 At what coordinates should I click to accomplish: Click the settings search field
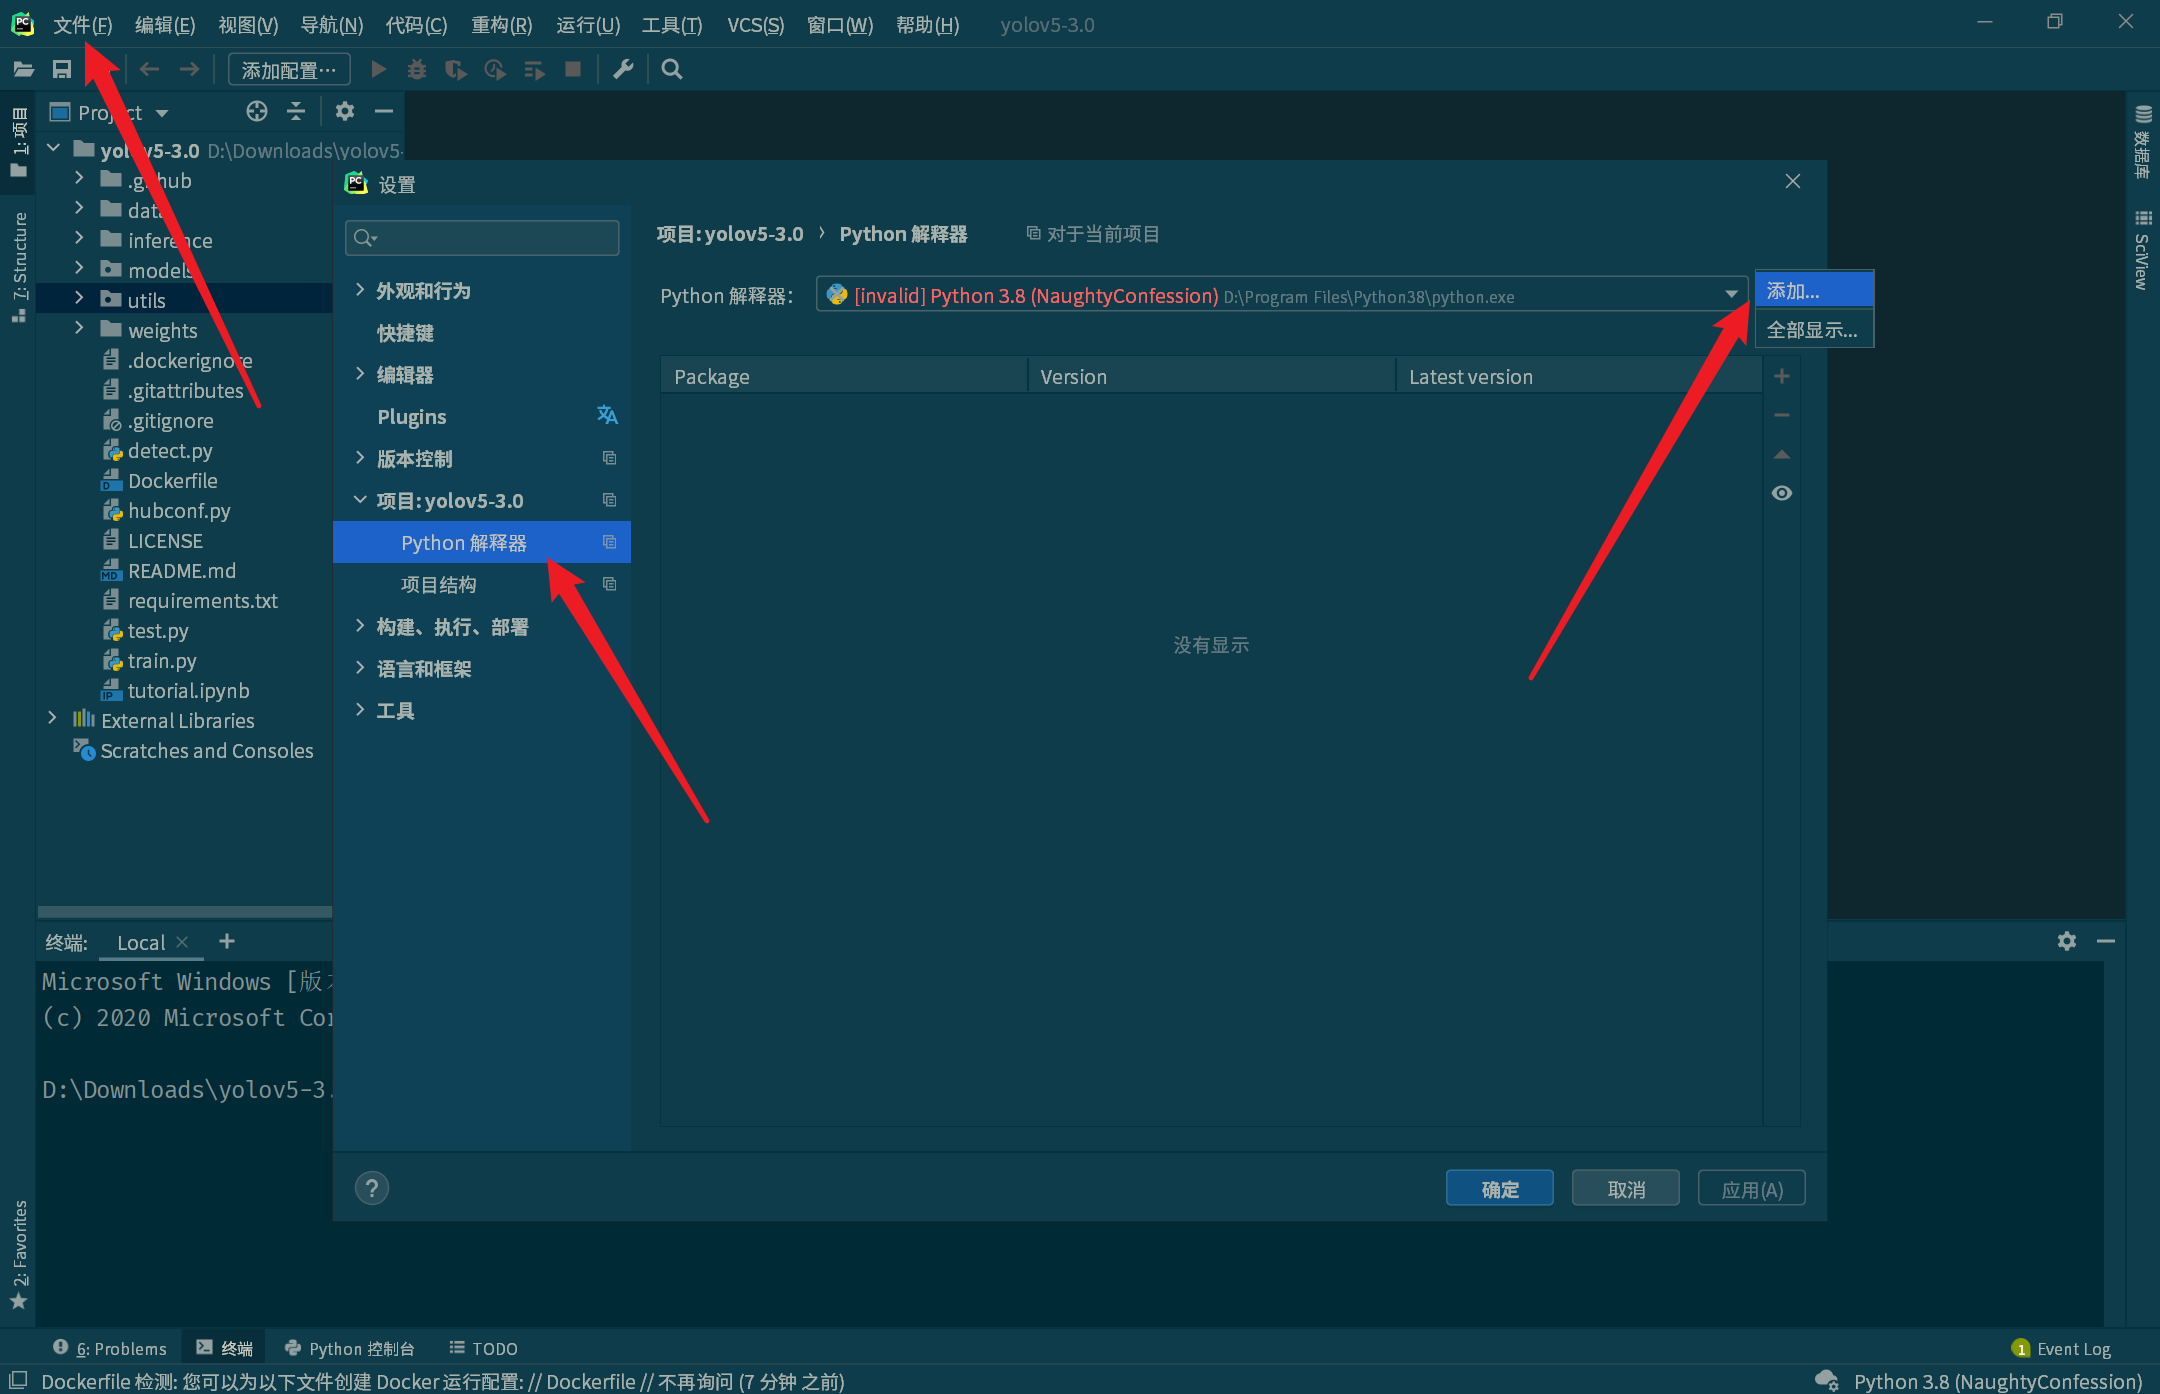click(482, 237)
